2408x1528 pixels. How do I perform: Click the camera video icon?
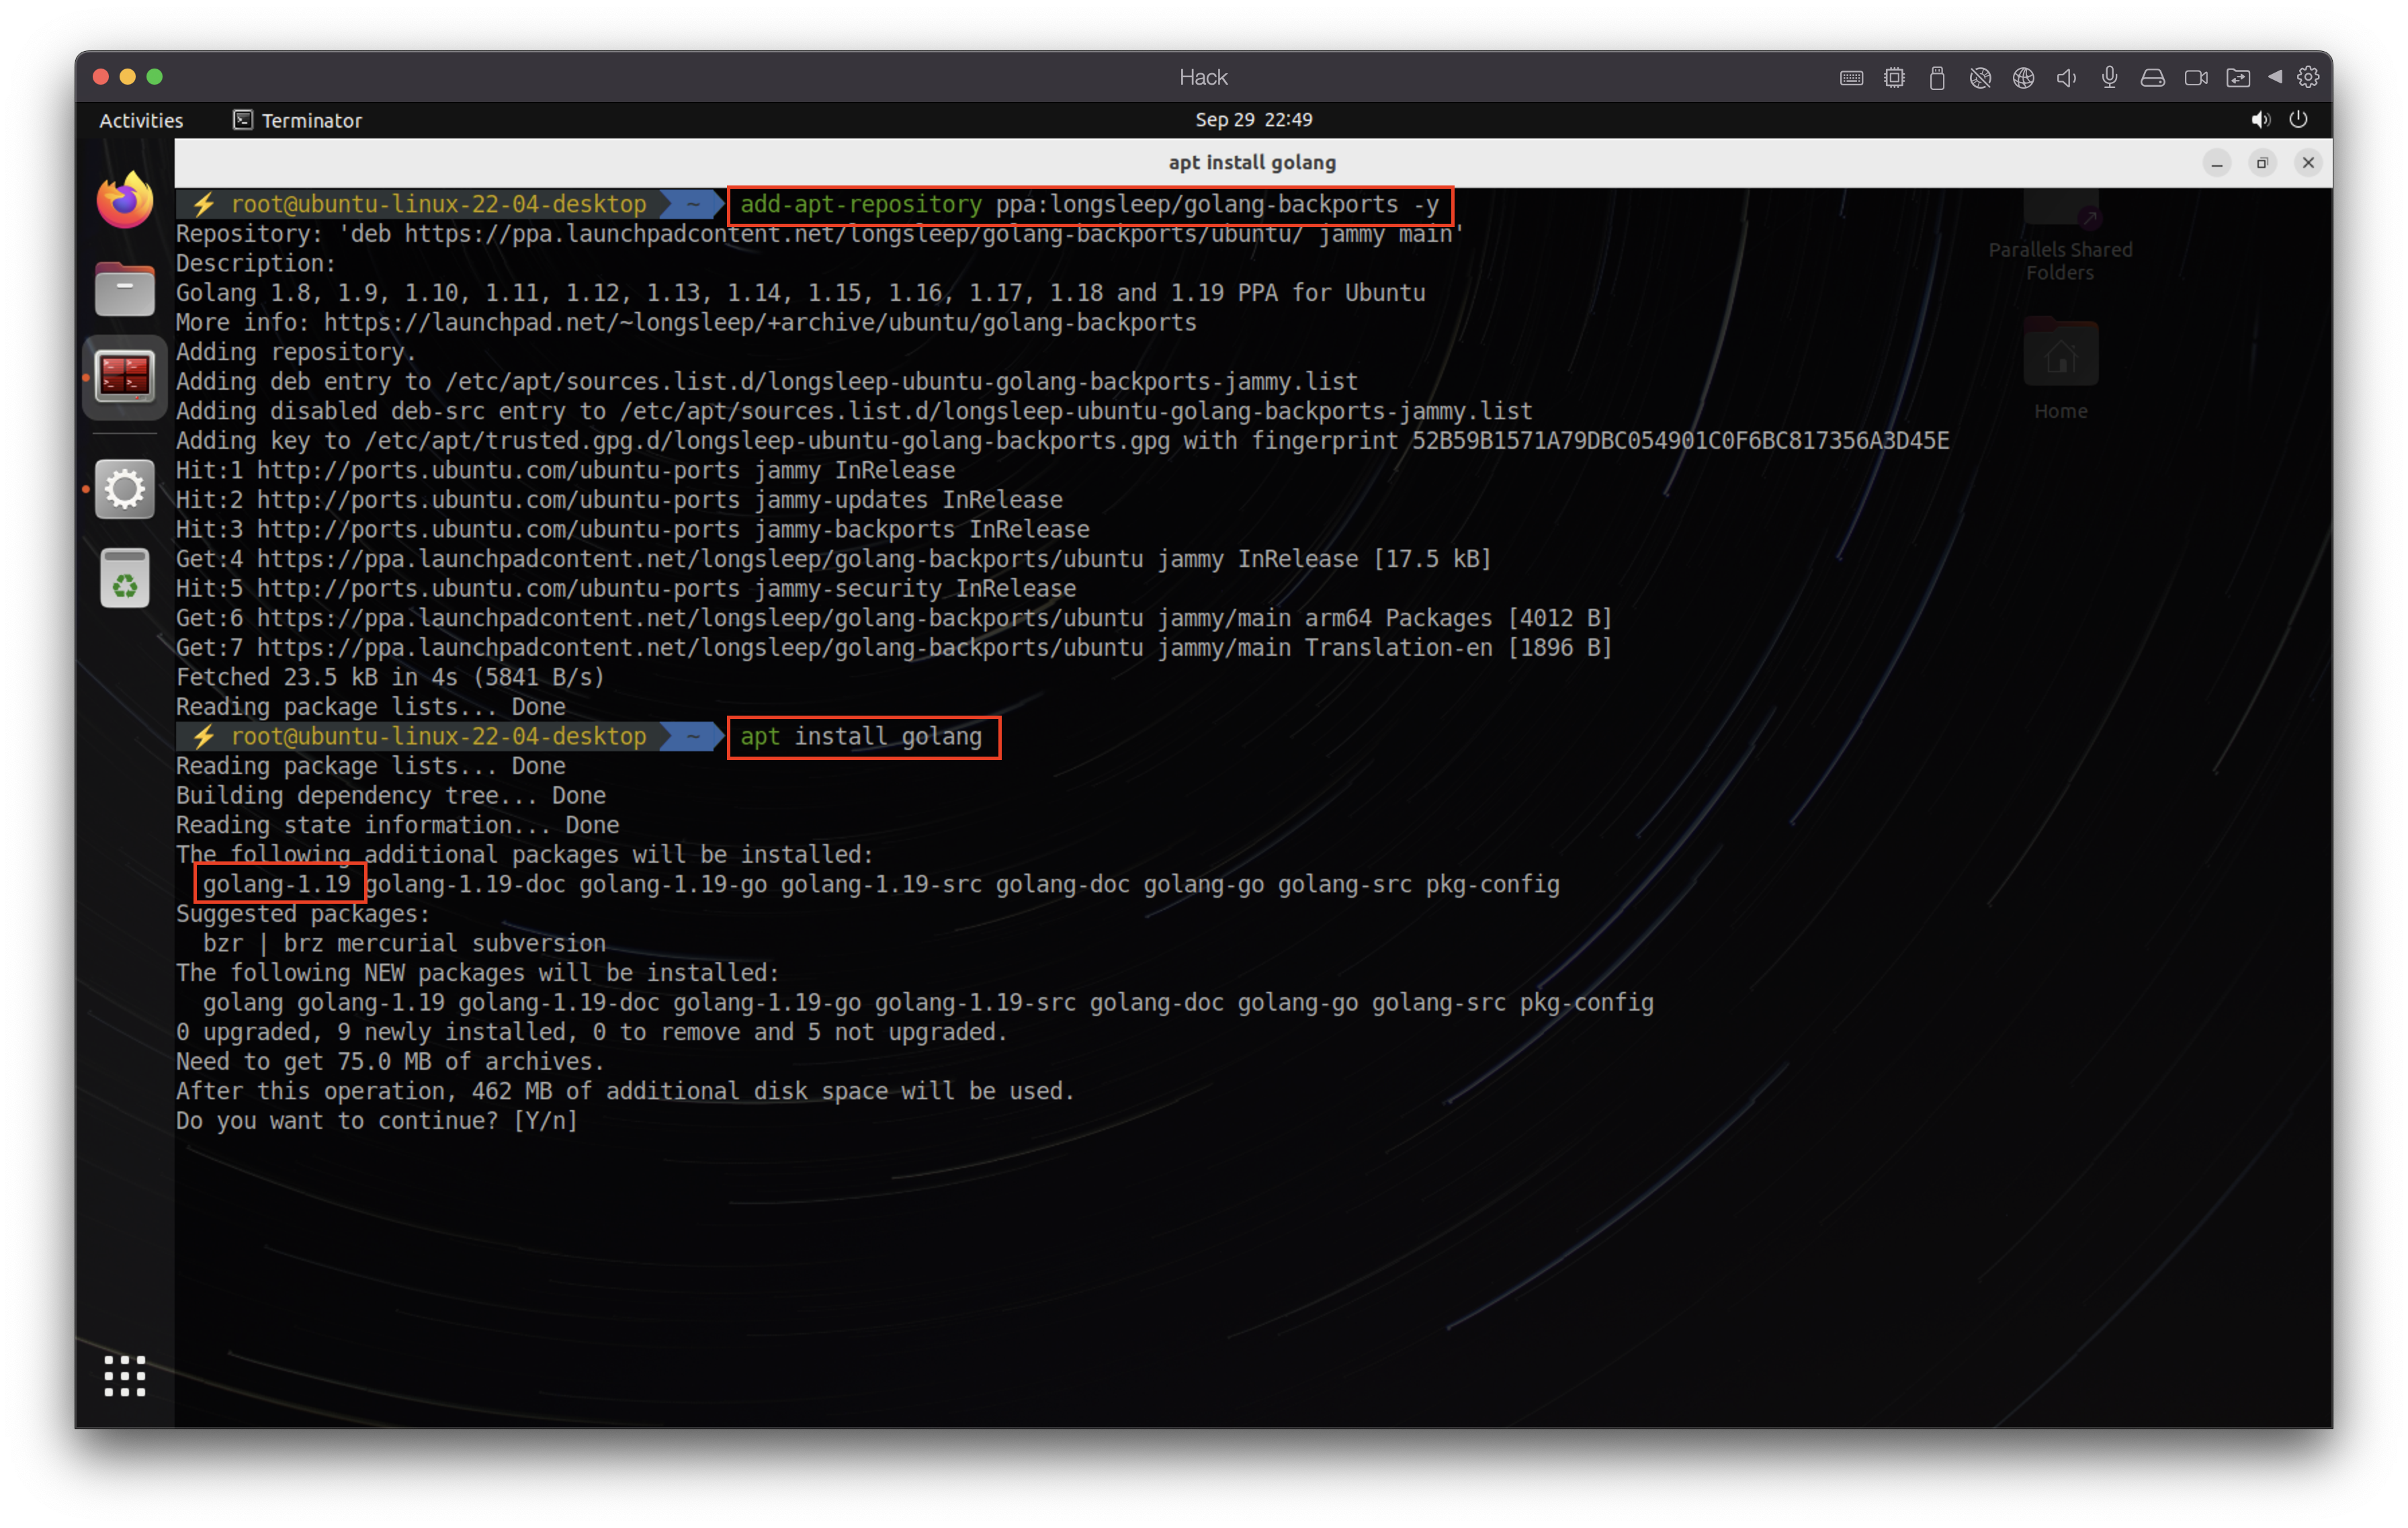pyautogui.click(x=2196, y=78)
